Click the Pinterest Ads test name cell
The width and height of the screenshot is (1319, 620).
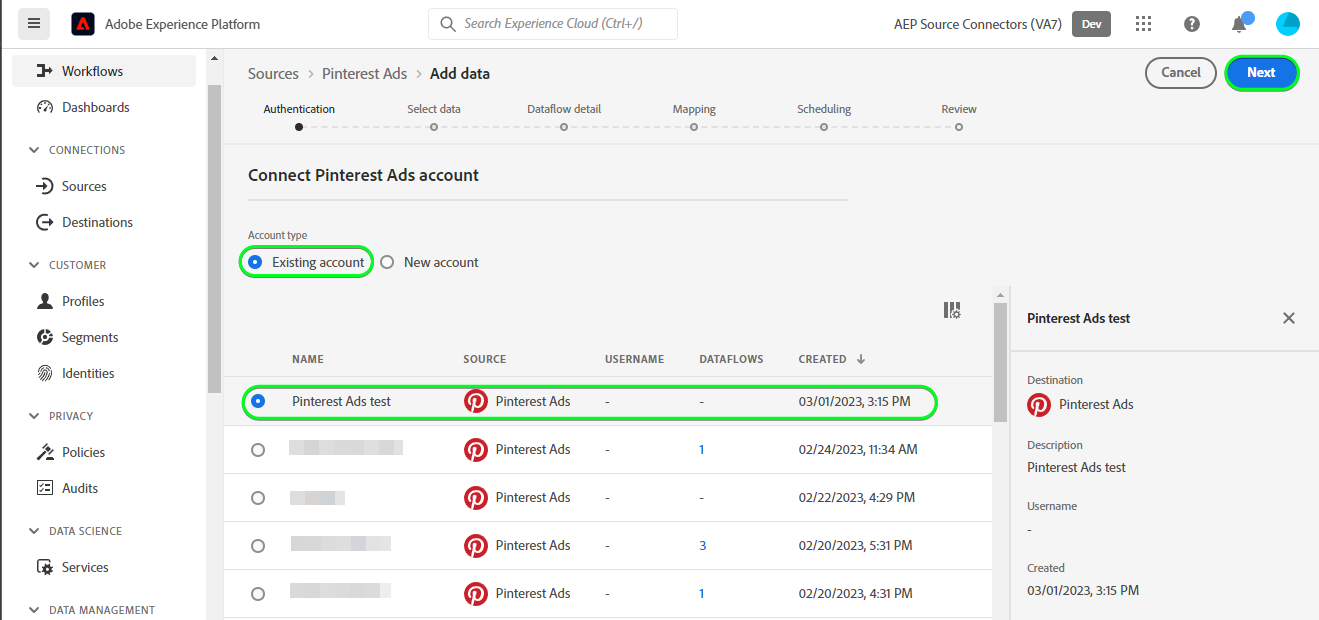342,401
